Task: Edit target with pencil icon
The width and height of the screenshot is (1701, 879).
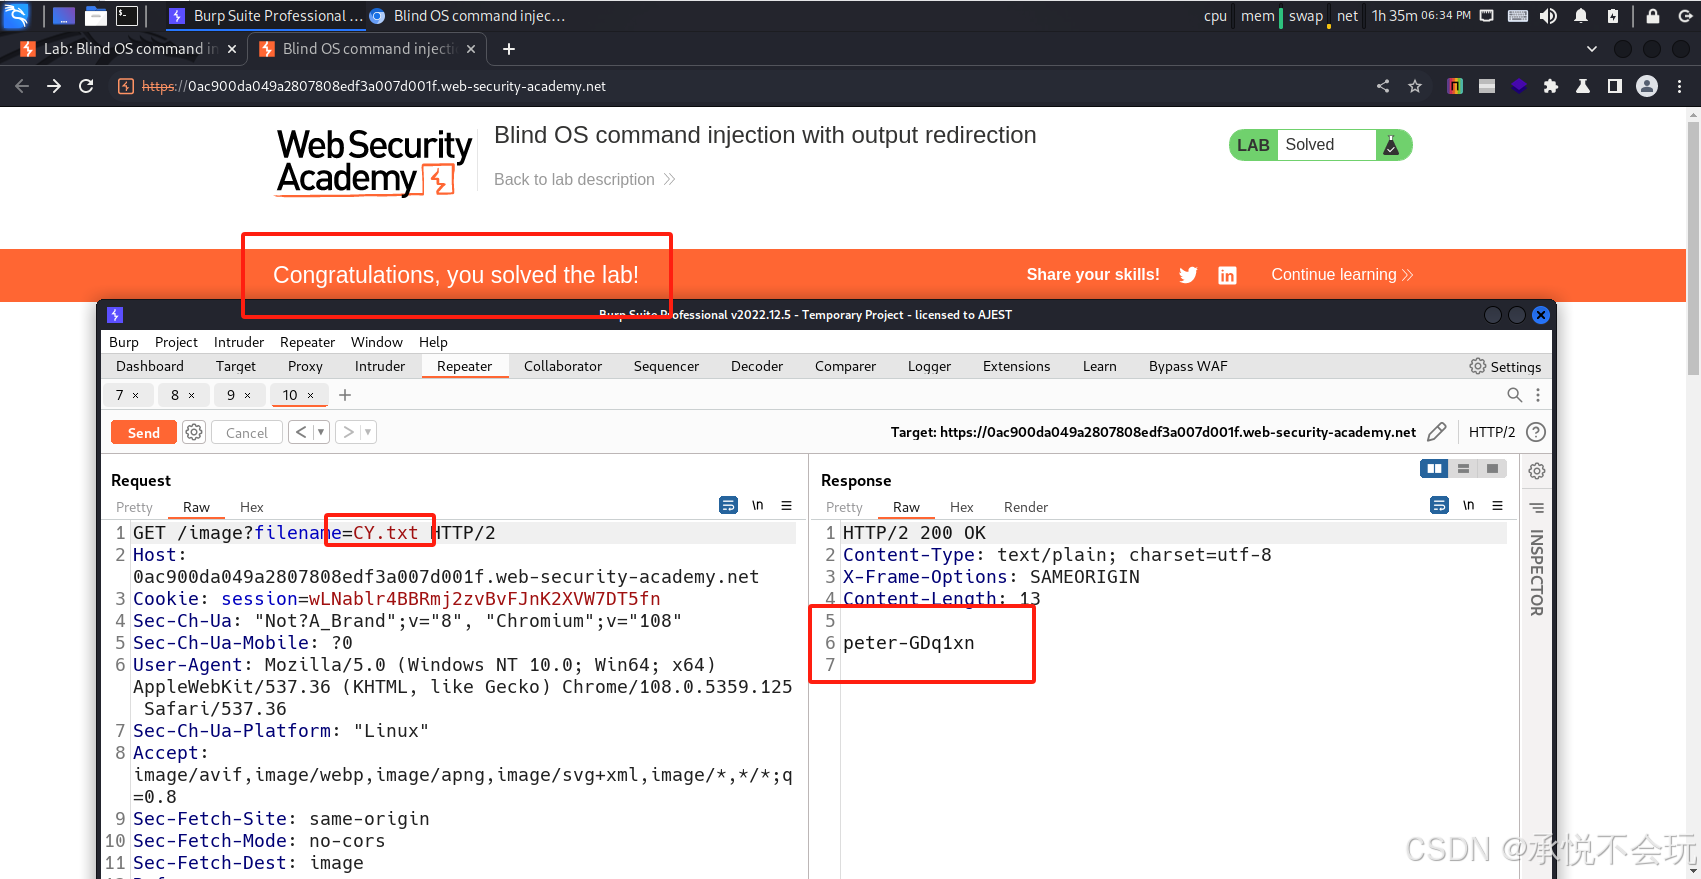Action: [x=1437, y=432]
